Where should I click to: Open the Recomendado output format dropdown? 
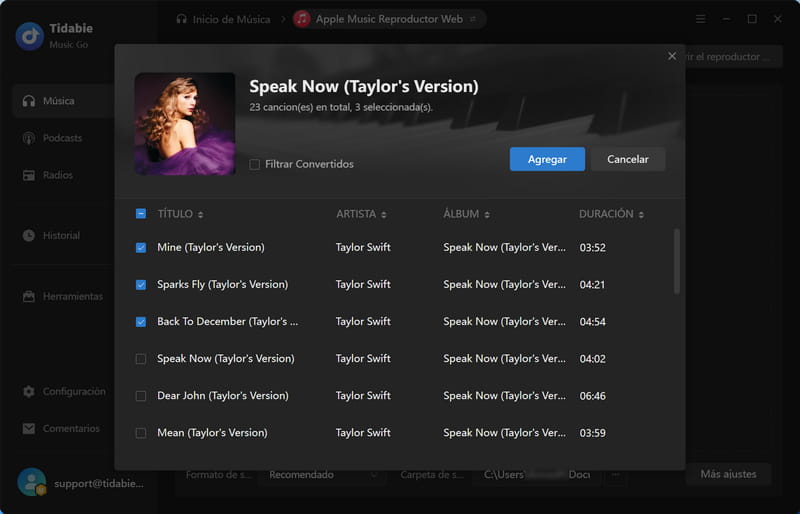322,475
